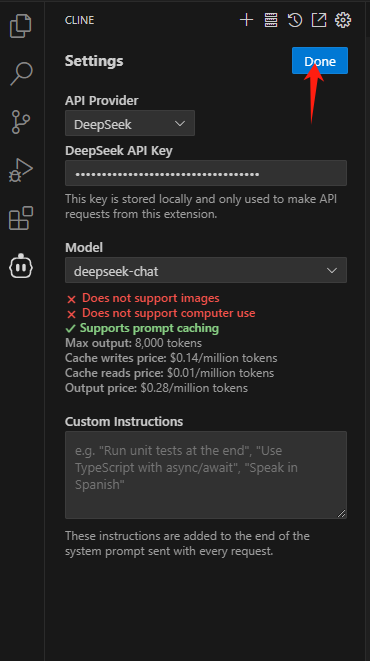
Task: Show task history clock icon
Action: tap(295, 20)
